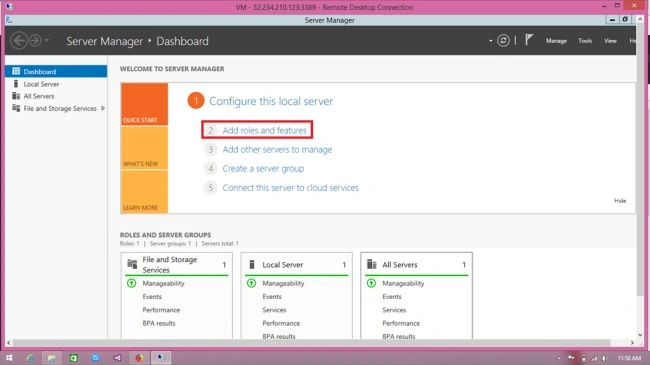This screenshot has height=365, width=650.
Task: Click the vertical scrollbar down arrow
Action: tap(640, 335)
